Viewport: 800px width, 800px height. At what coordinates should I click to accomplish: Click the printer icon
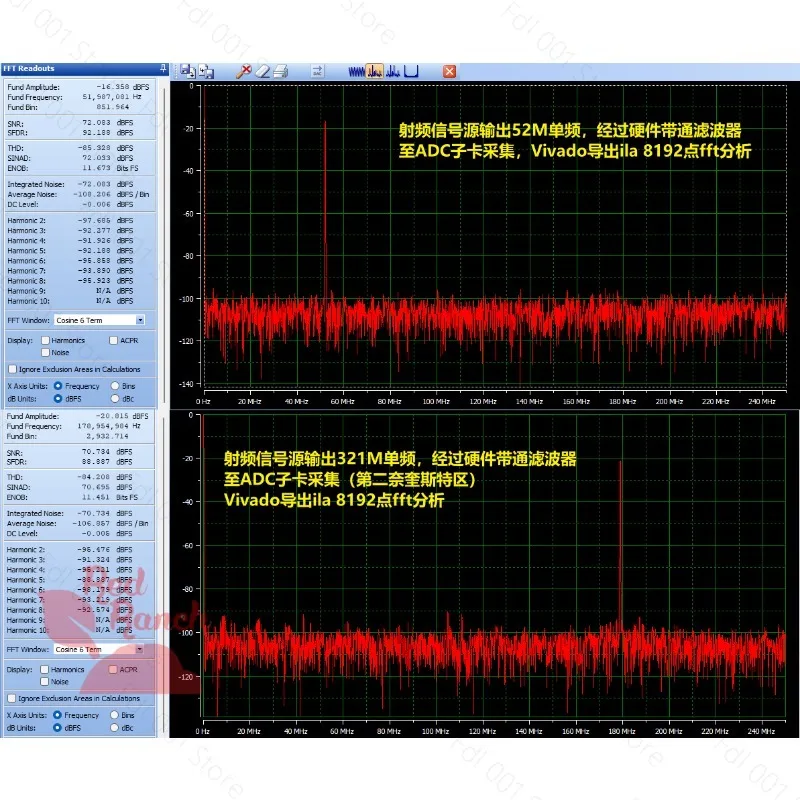point(281,71)
